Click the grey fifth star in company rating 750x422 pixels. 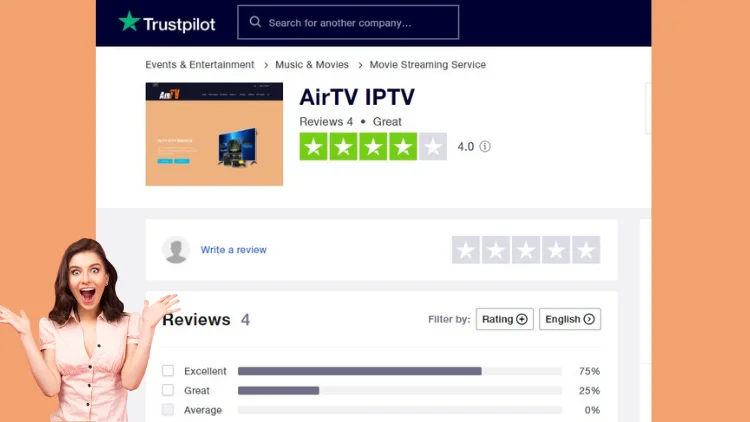[433, 146]
